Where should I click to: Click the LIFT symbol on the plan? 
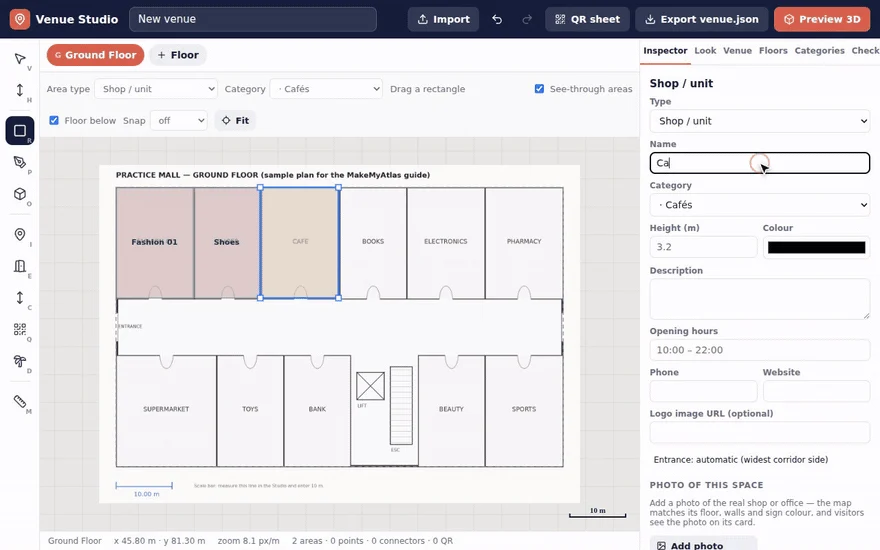370,386
